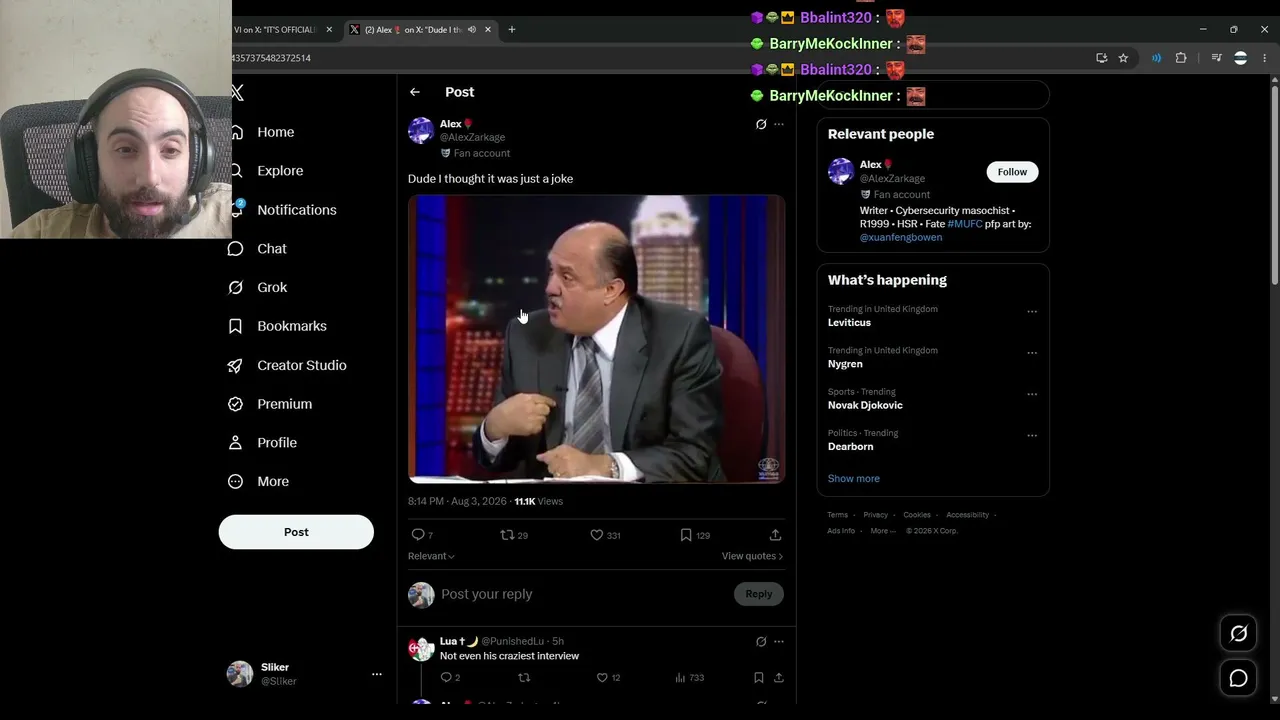Open the Grok icon on Alex's post
The height and width of the screenshot is (720, 1280).
[x=761, y=124]
